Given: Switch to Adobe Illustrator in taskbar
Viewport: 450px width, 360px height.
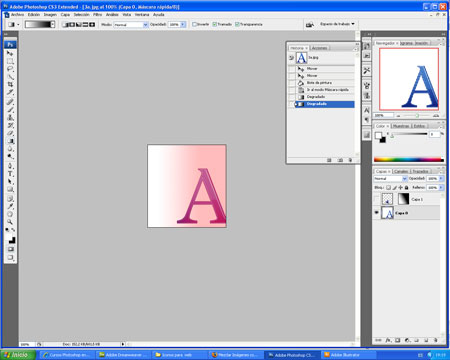Looking at the screenshot, I should (x=348, y=355).
